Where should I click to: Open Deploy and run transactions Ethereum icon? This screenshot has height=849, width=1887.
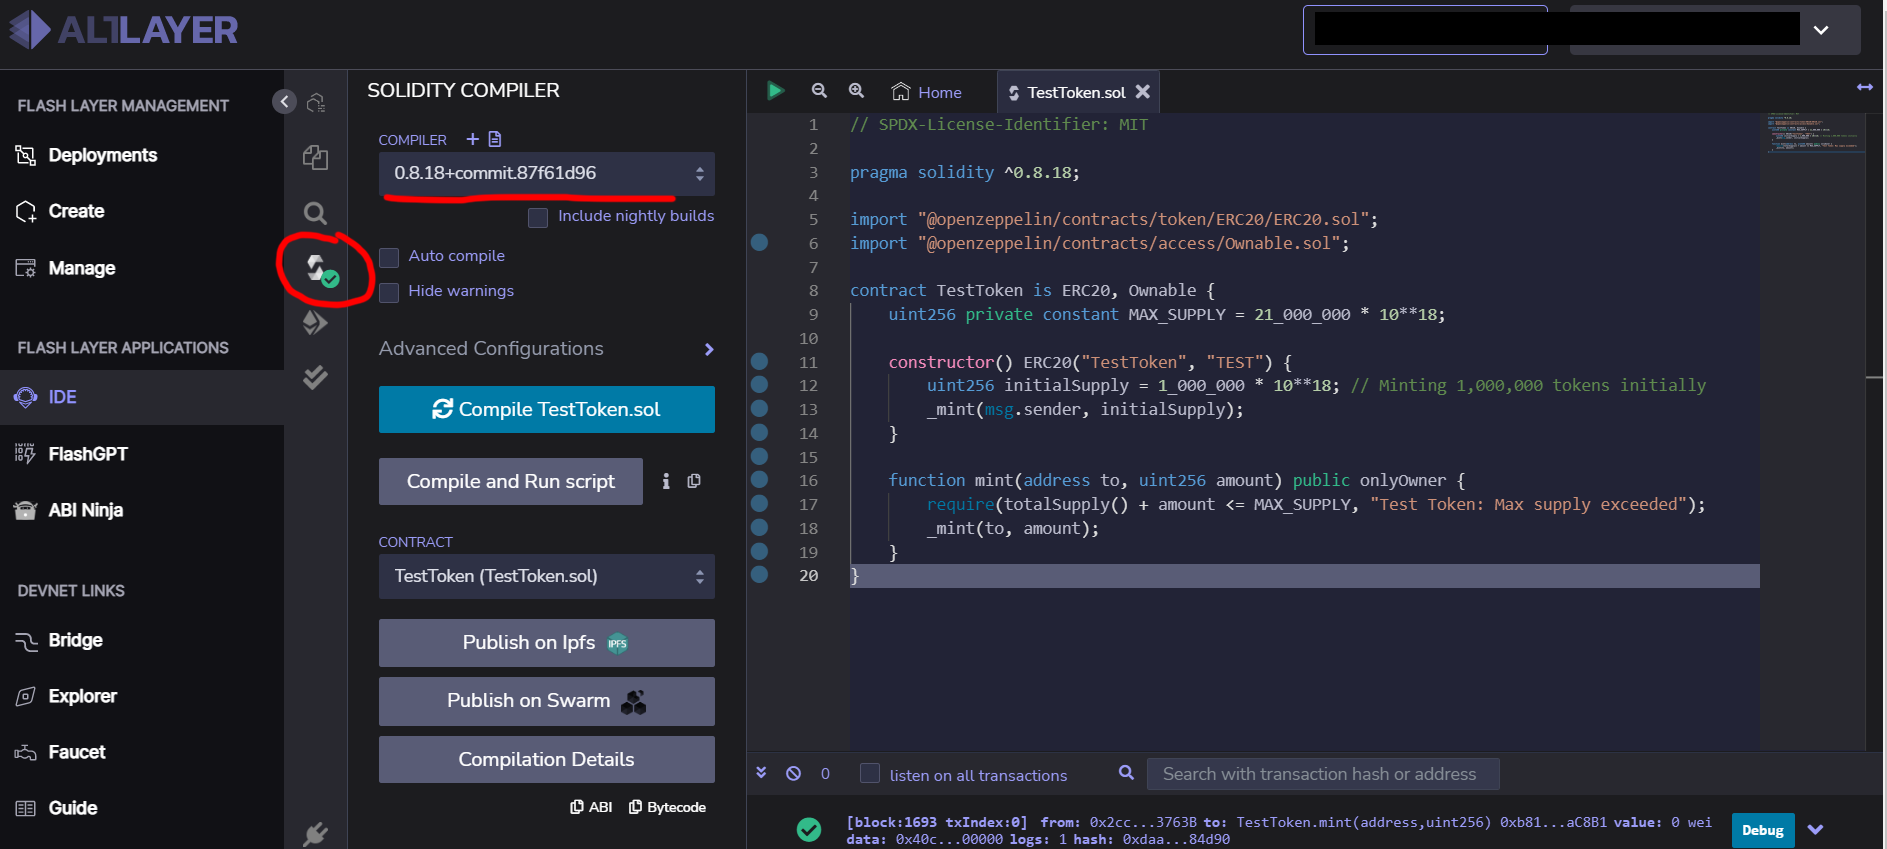315,322
